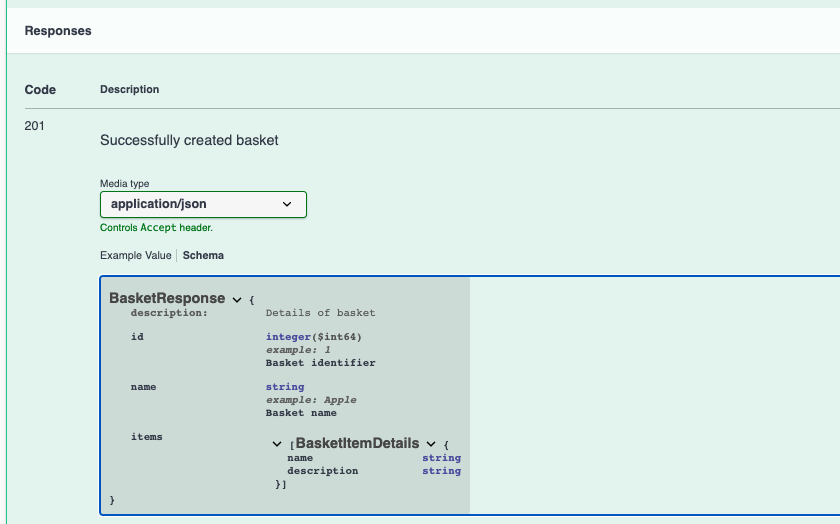Click the BasketItemDetails model title
840x524 pixels.
357,443
